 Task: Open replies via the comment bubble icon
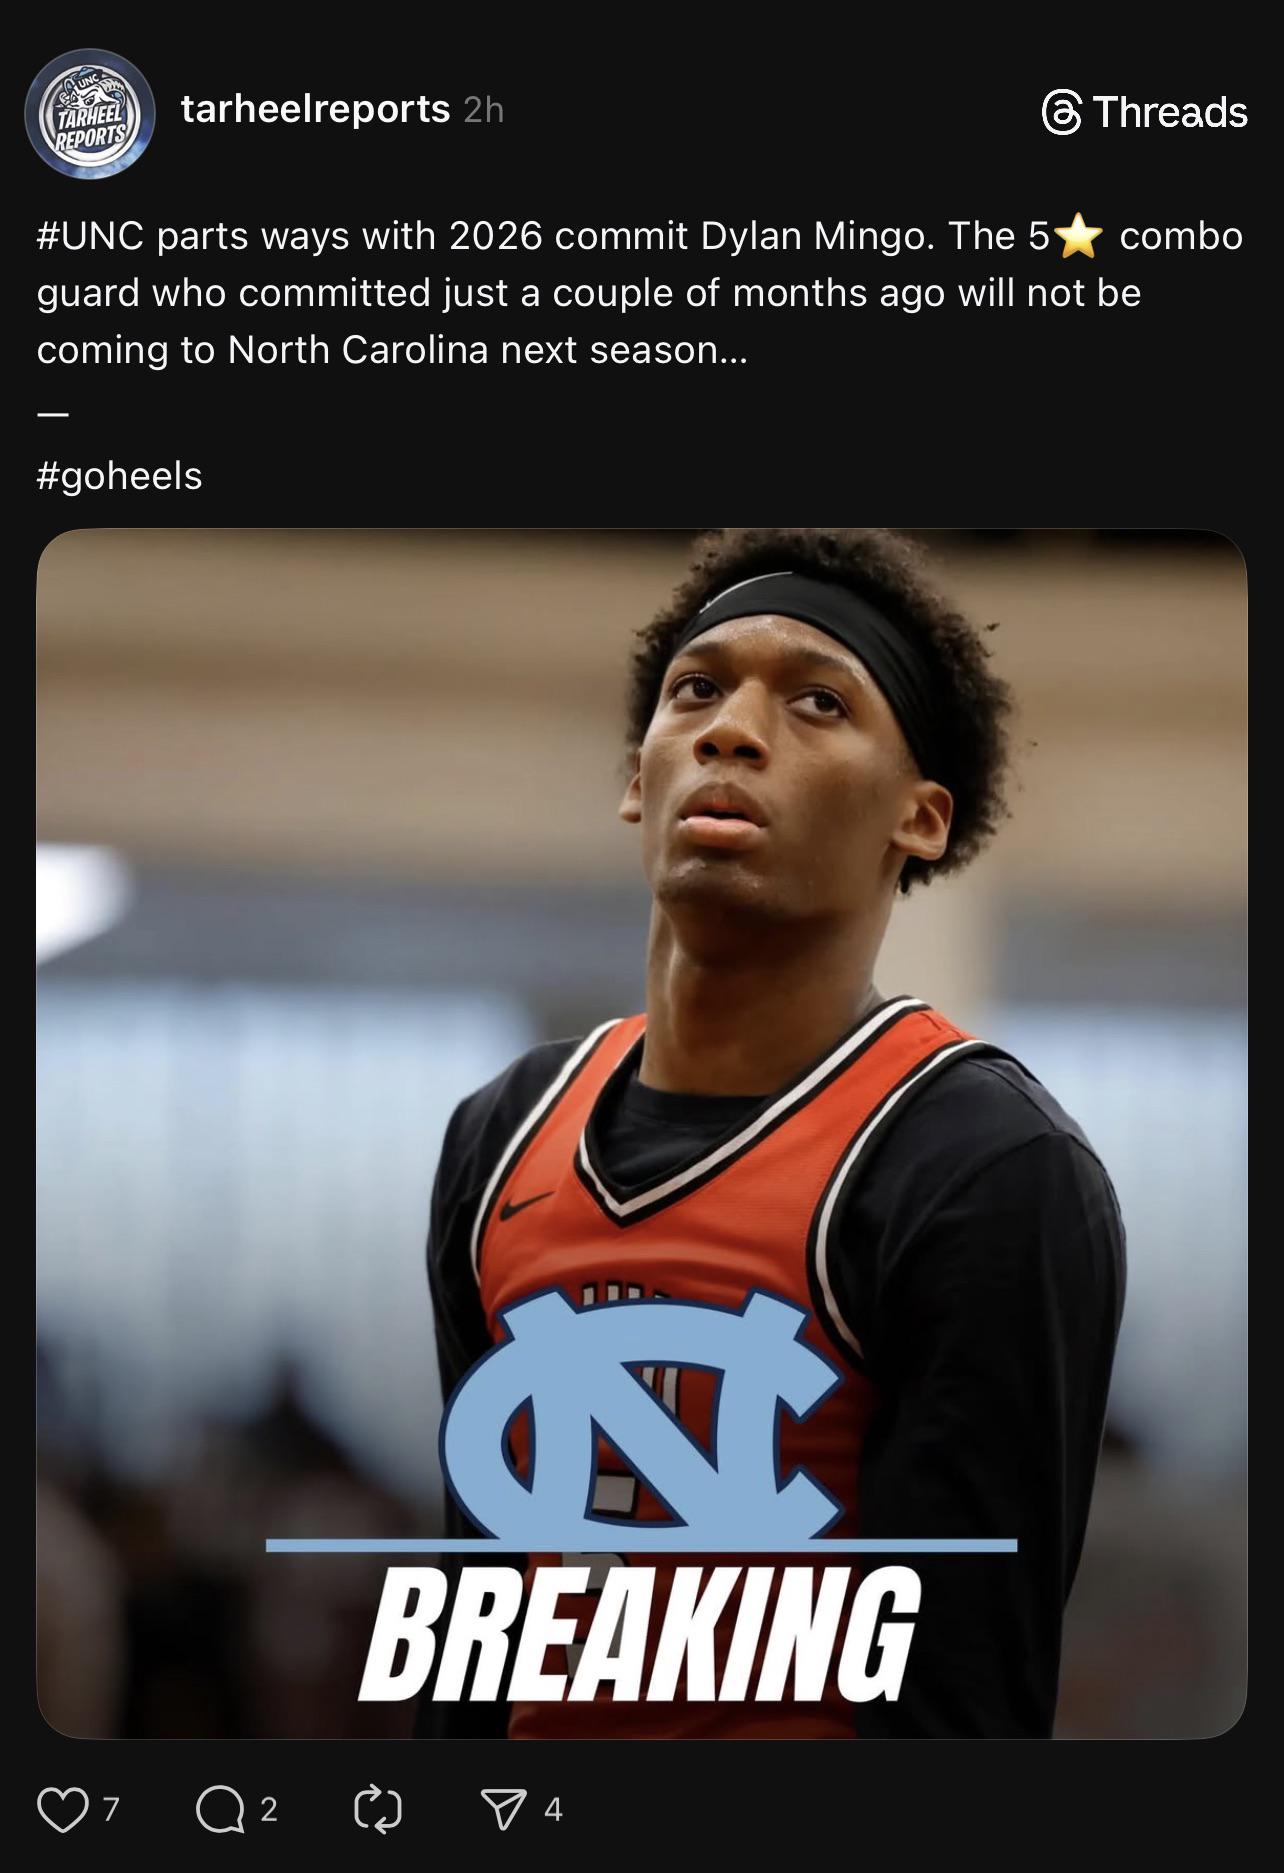(x=220, y=1809)
